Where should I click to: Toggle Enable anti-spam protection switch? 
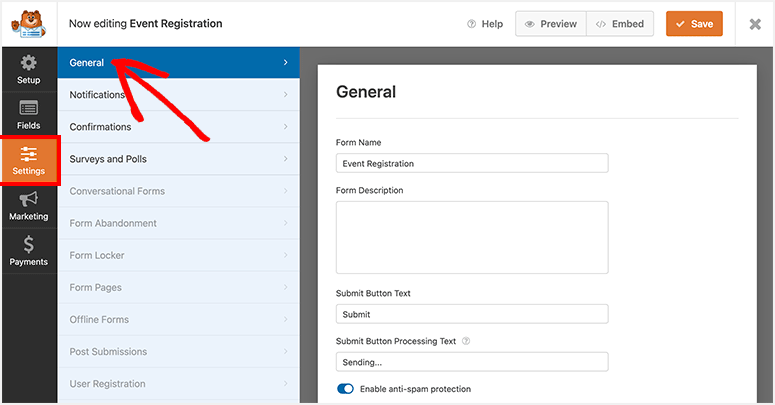345,389
